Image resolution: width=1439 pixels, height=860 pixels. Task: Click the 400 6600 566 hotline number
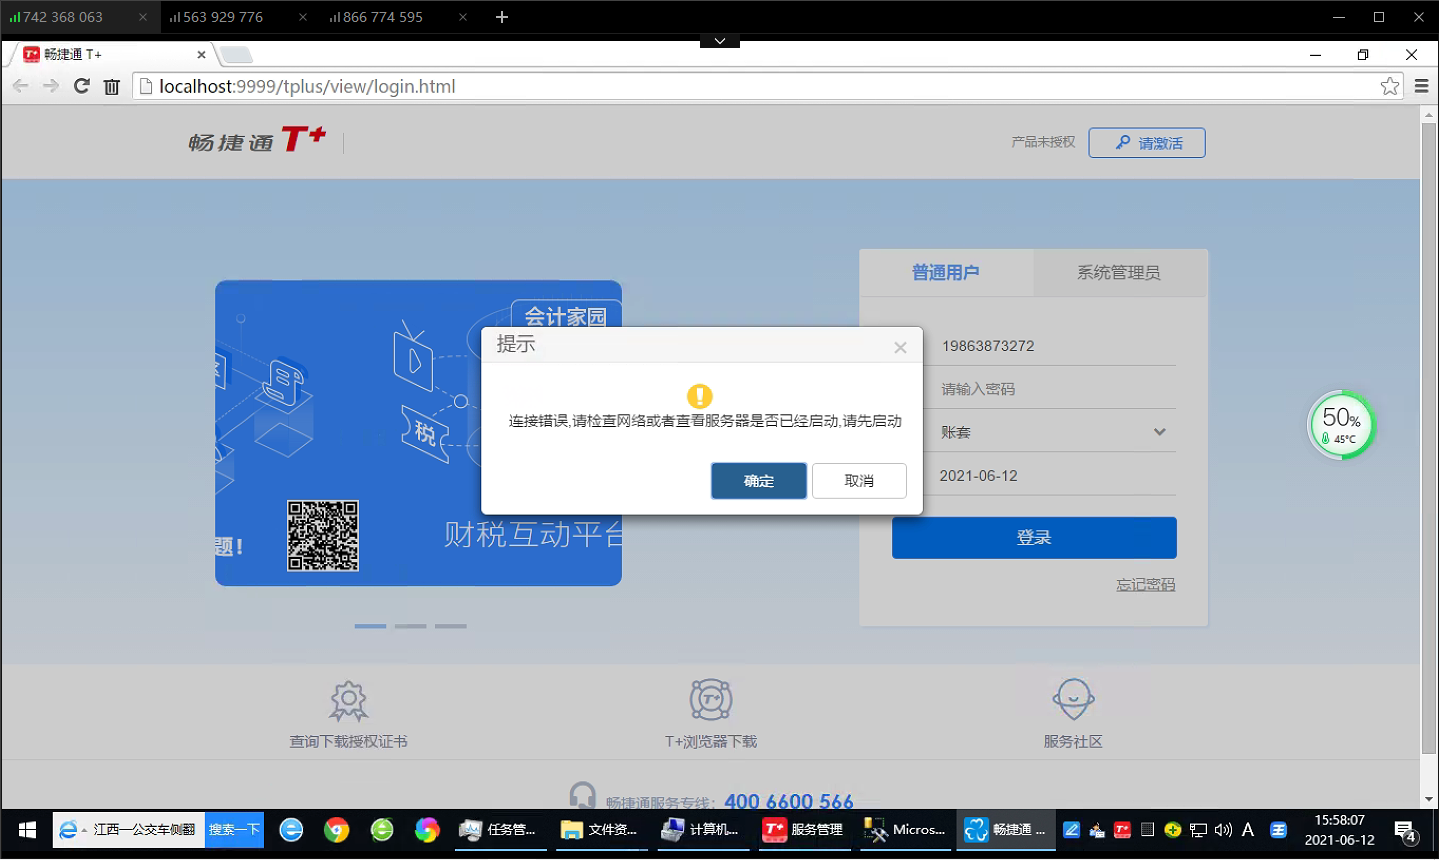tap(789, 802)
